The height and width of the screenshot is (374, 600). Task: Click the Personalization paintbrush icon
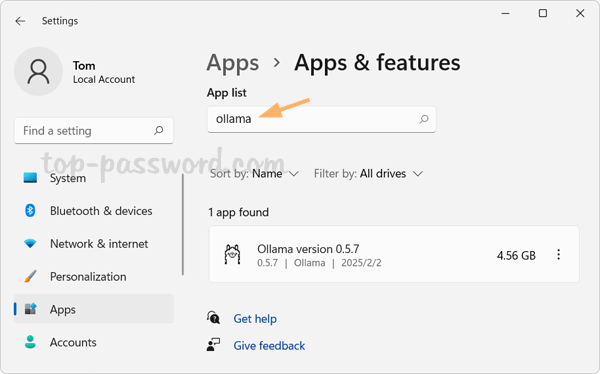pyautogui.click(x=30, y=276)
